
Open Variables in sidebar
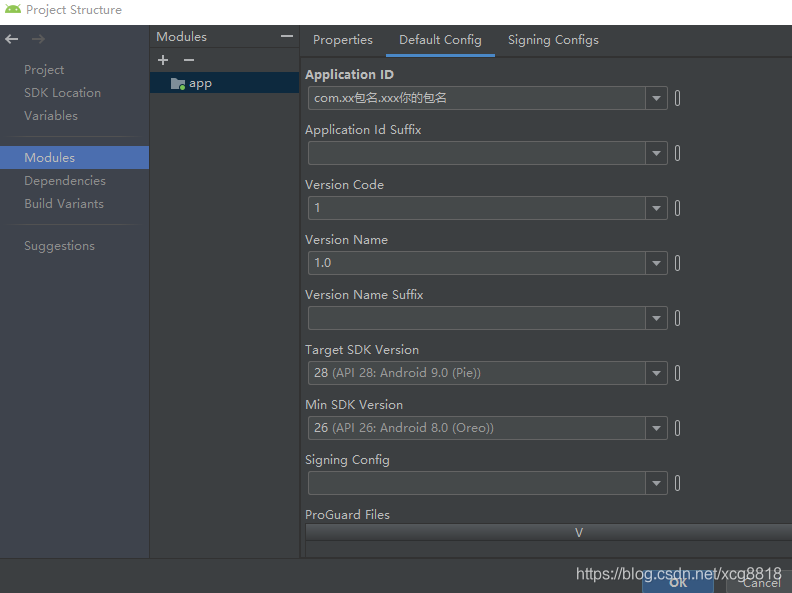coord(51,116)
